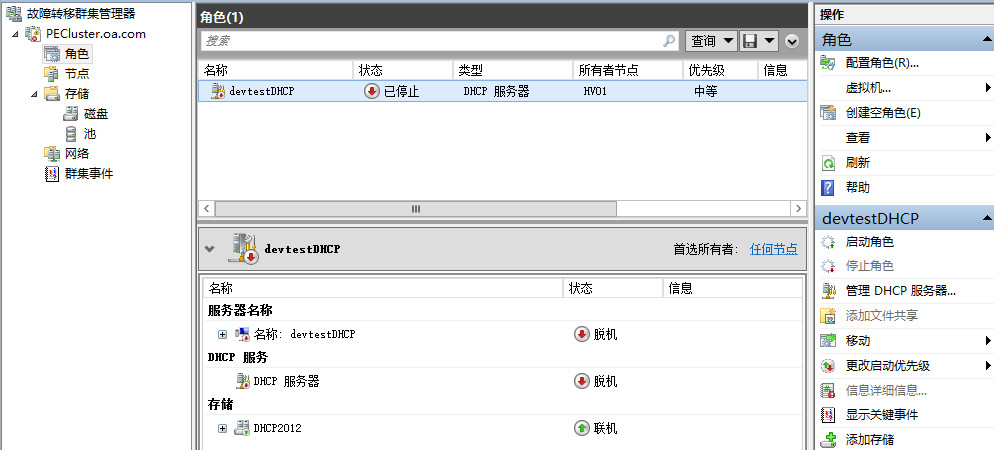Click the 移动 action icon
The height and width of the screenshot is (450, 994).
[828, 340]
